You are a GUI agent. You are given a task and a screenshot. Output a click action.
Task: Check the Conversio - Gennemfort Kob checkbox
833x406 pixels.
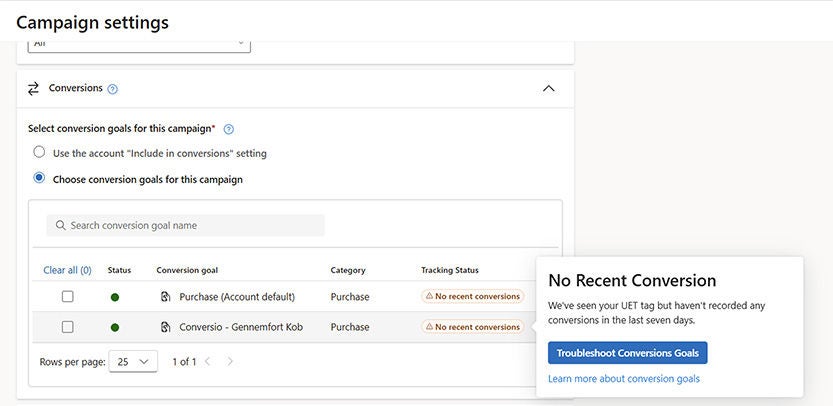coord(67,327)
